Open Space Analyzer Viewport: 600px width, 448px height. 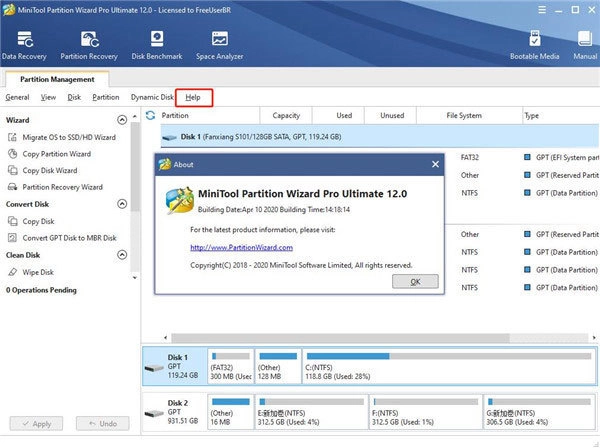click(x=220, y=45)
